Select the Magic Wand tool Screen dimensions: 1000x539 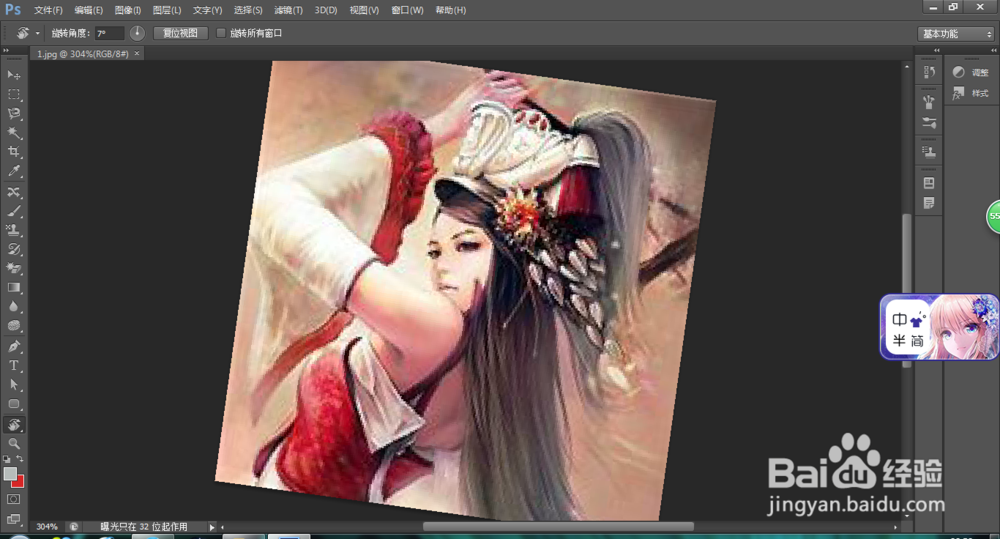click(x=13, y=133)
